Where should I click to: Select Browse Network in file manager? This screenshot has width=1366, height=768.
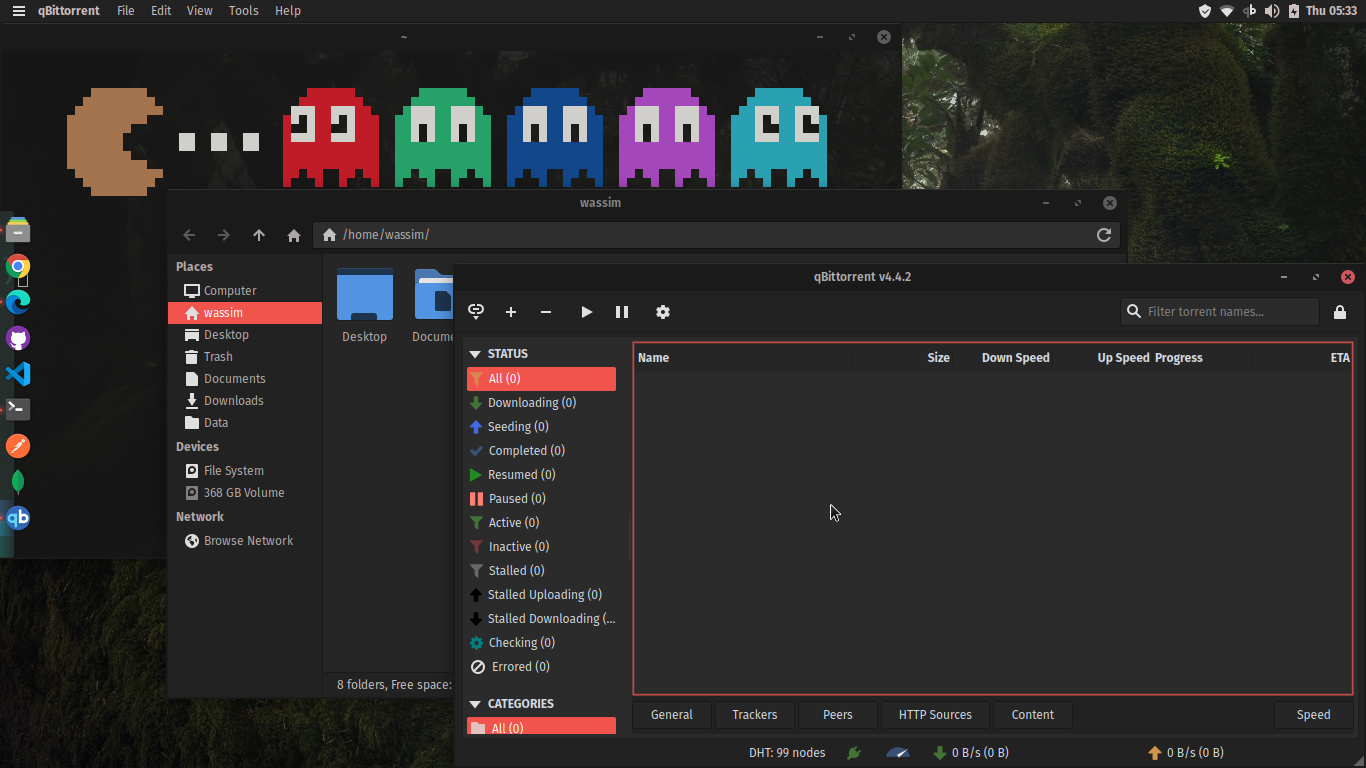click(x=245, y=541)
